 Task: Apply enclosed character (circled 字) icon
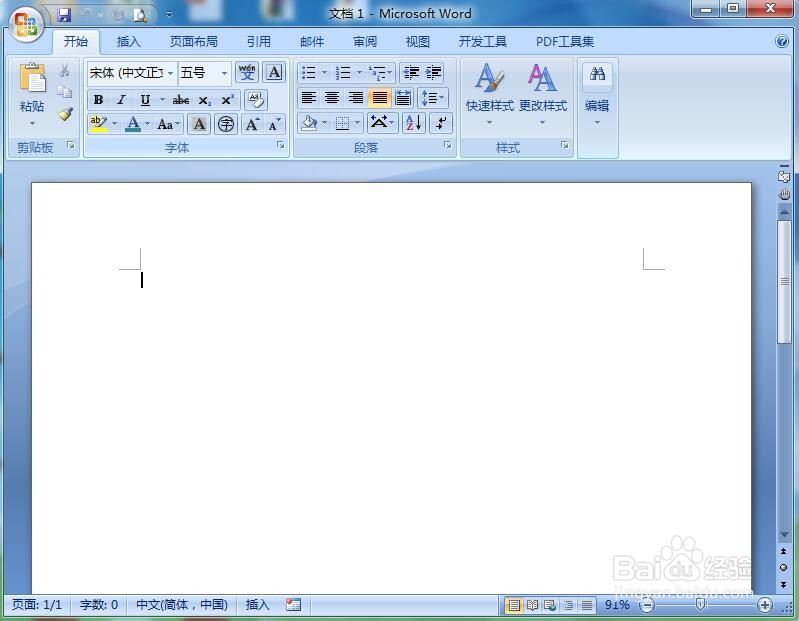click(x=226, y=124)
